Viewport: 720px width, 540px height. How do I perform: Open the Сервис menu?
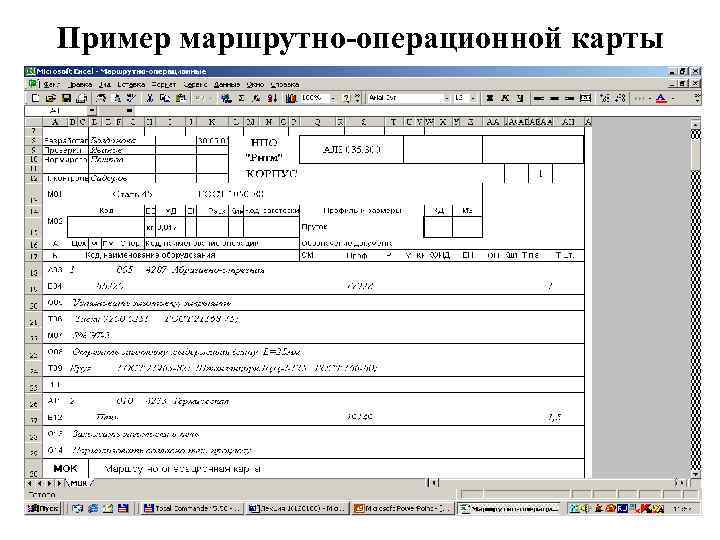point(195,85)
